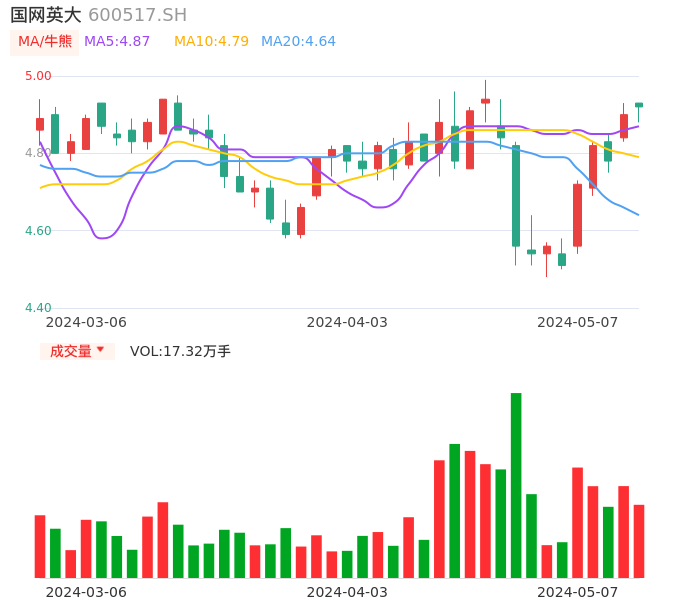This screenshot has height=606, width=686.
Task: Toggle the MA10:4.79 legend label
Action: coord(211,42)
